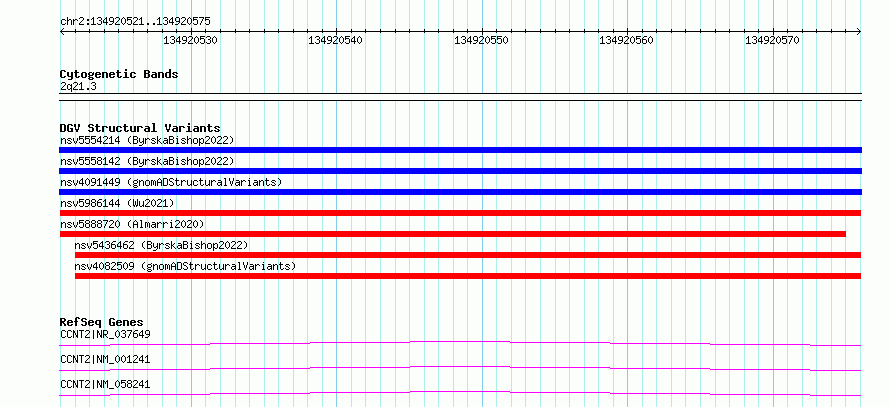This screenshot has width=890, height=407.
Task: Click the blue bar for nsv5554214
Action: 460,150
